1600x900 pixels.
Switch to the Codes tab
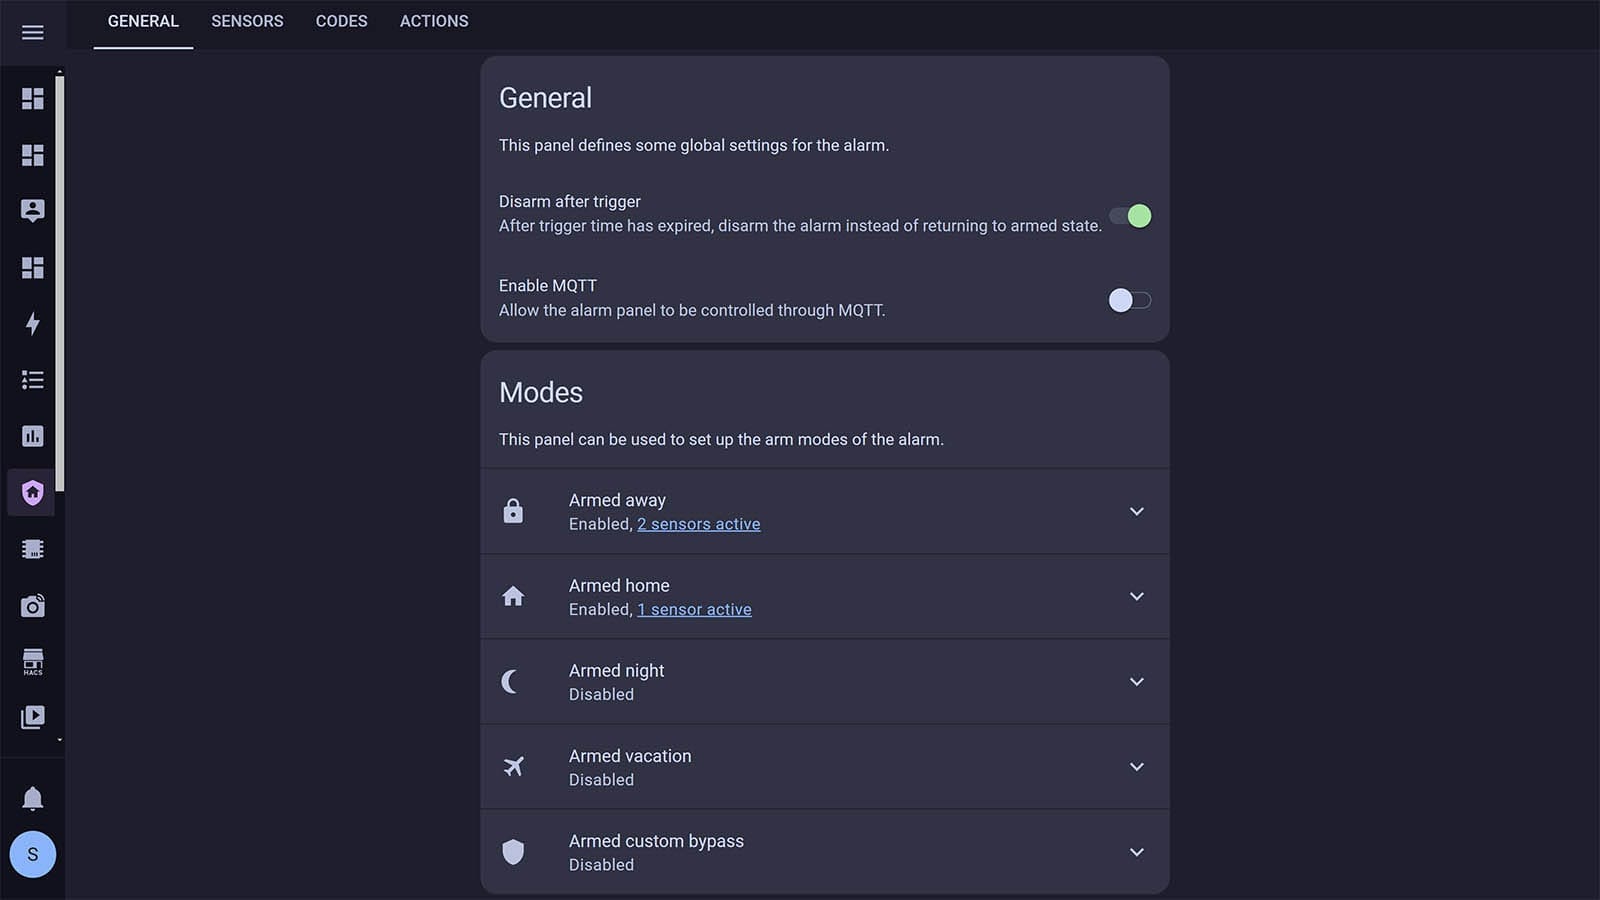point(341,21)
